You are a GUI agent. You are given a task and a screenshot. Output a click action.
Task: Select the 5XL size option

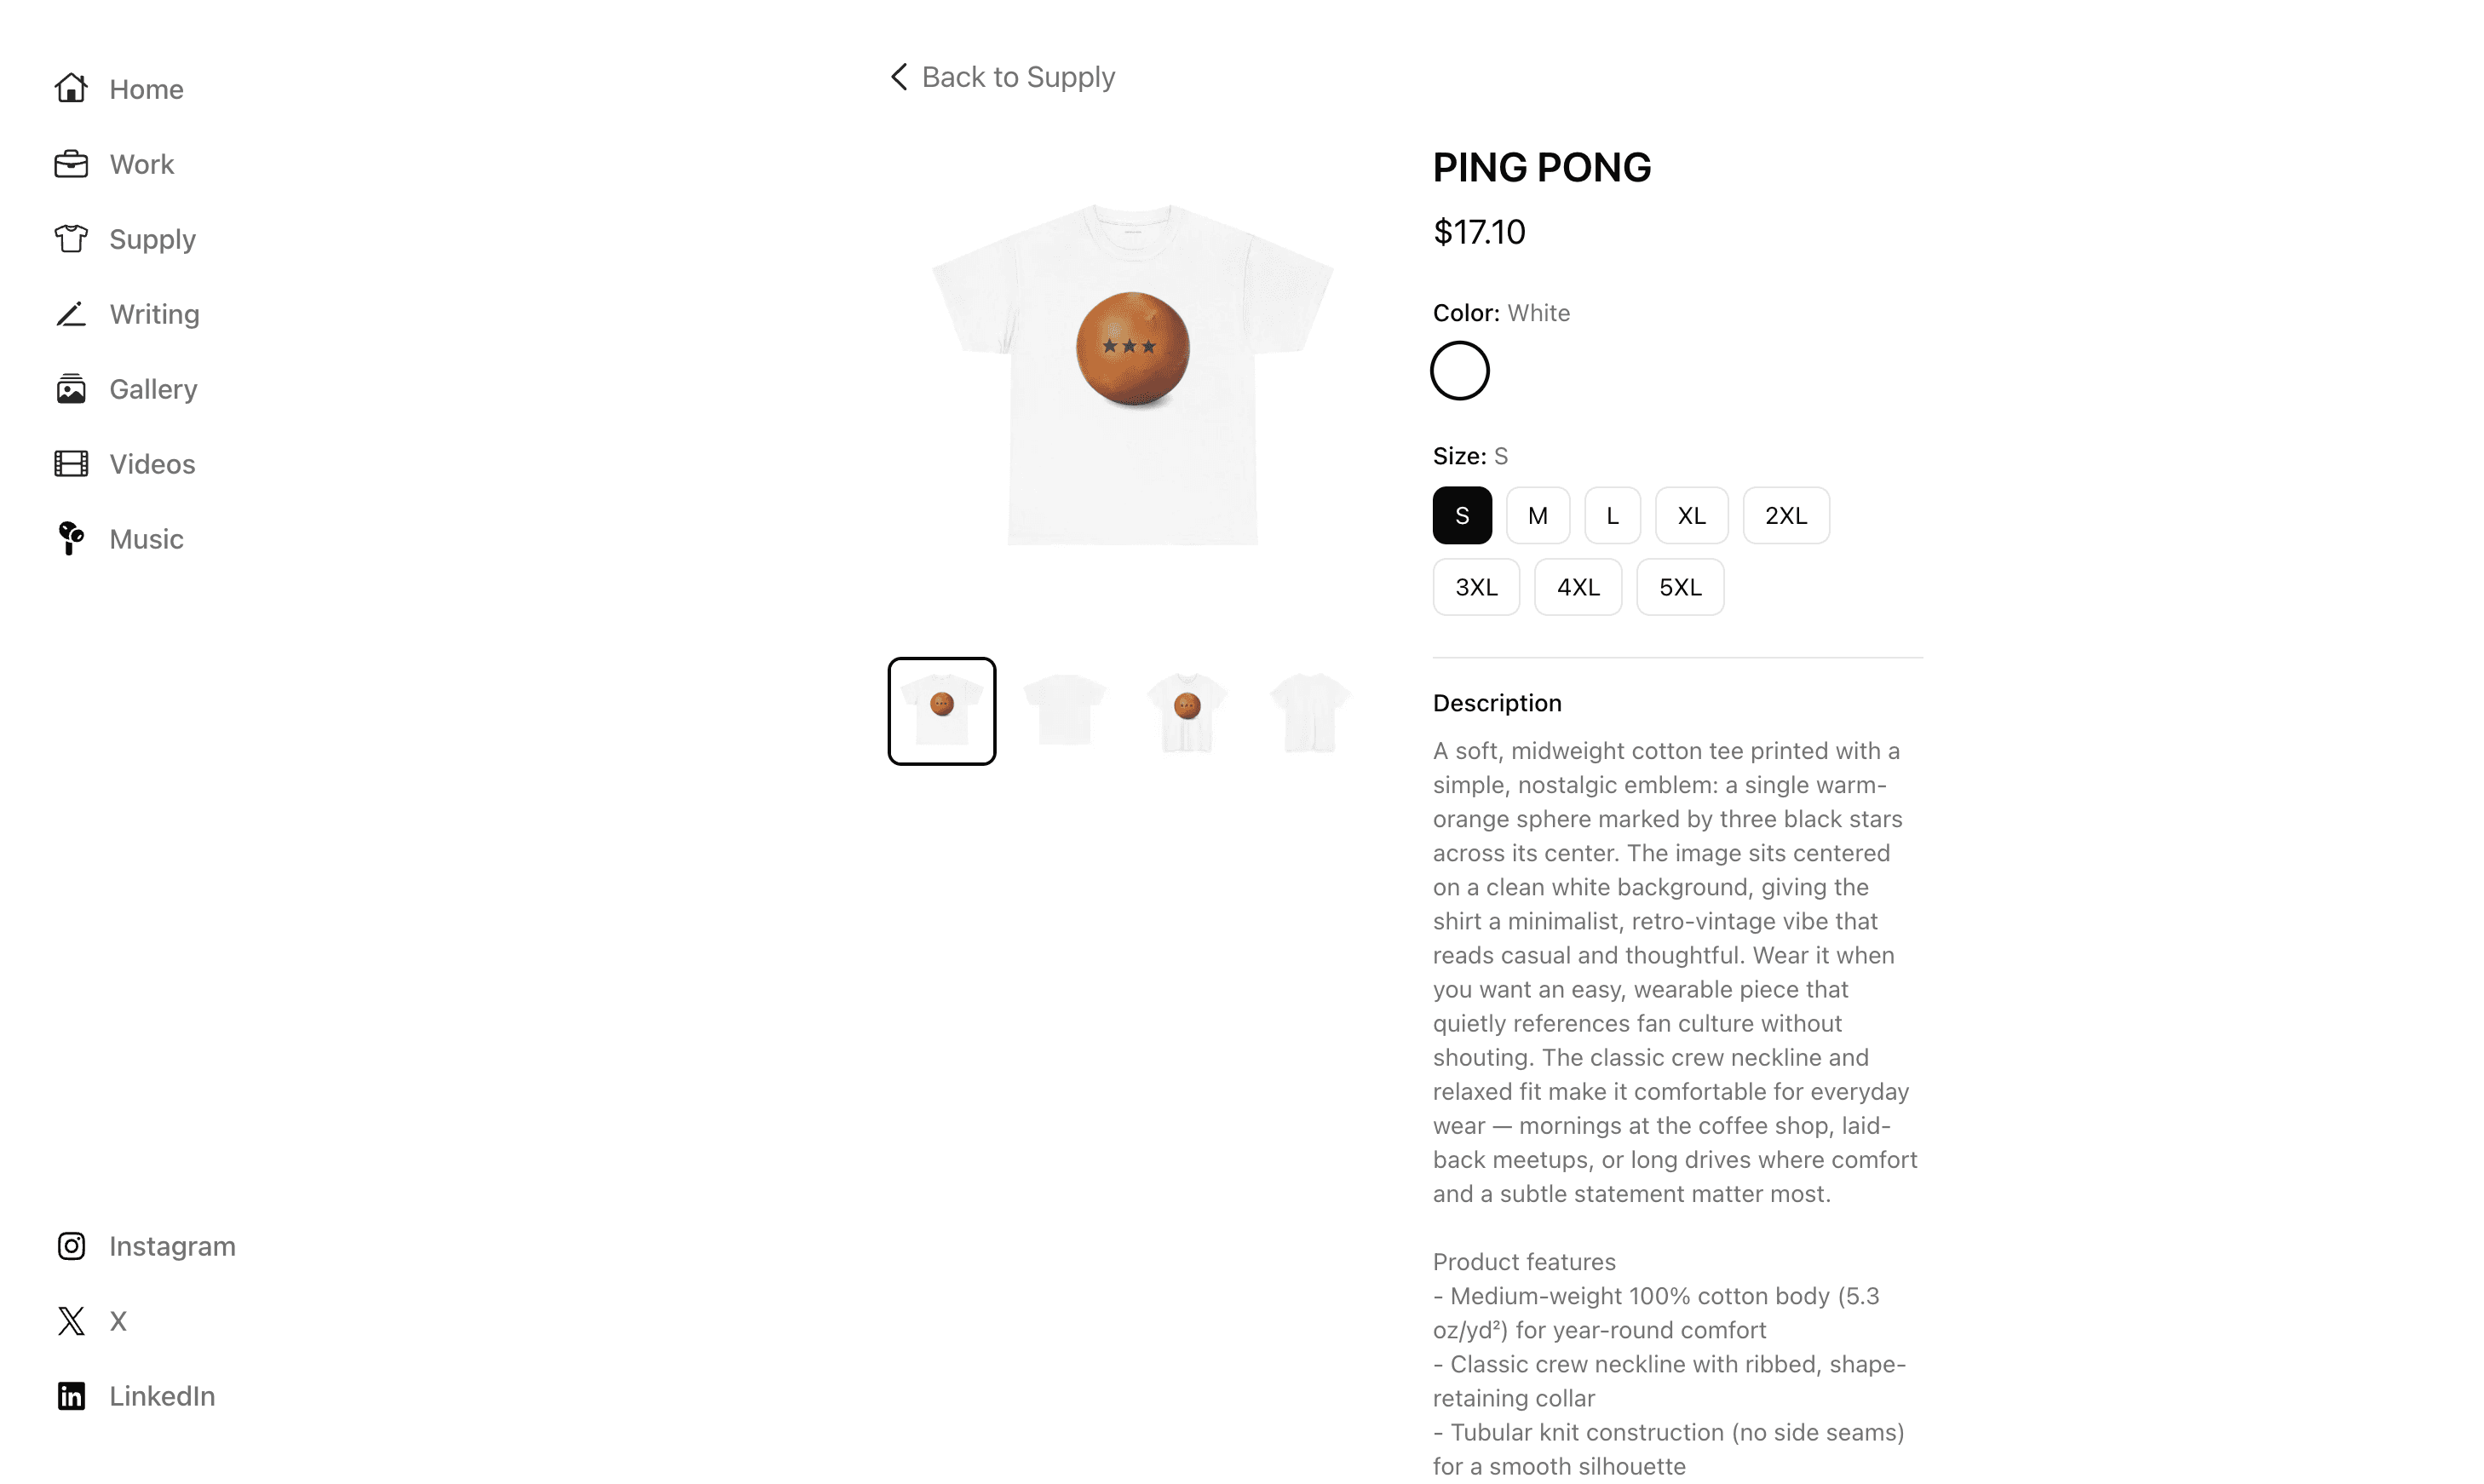tap(1679, 586)
